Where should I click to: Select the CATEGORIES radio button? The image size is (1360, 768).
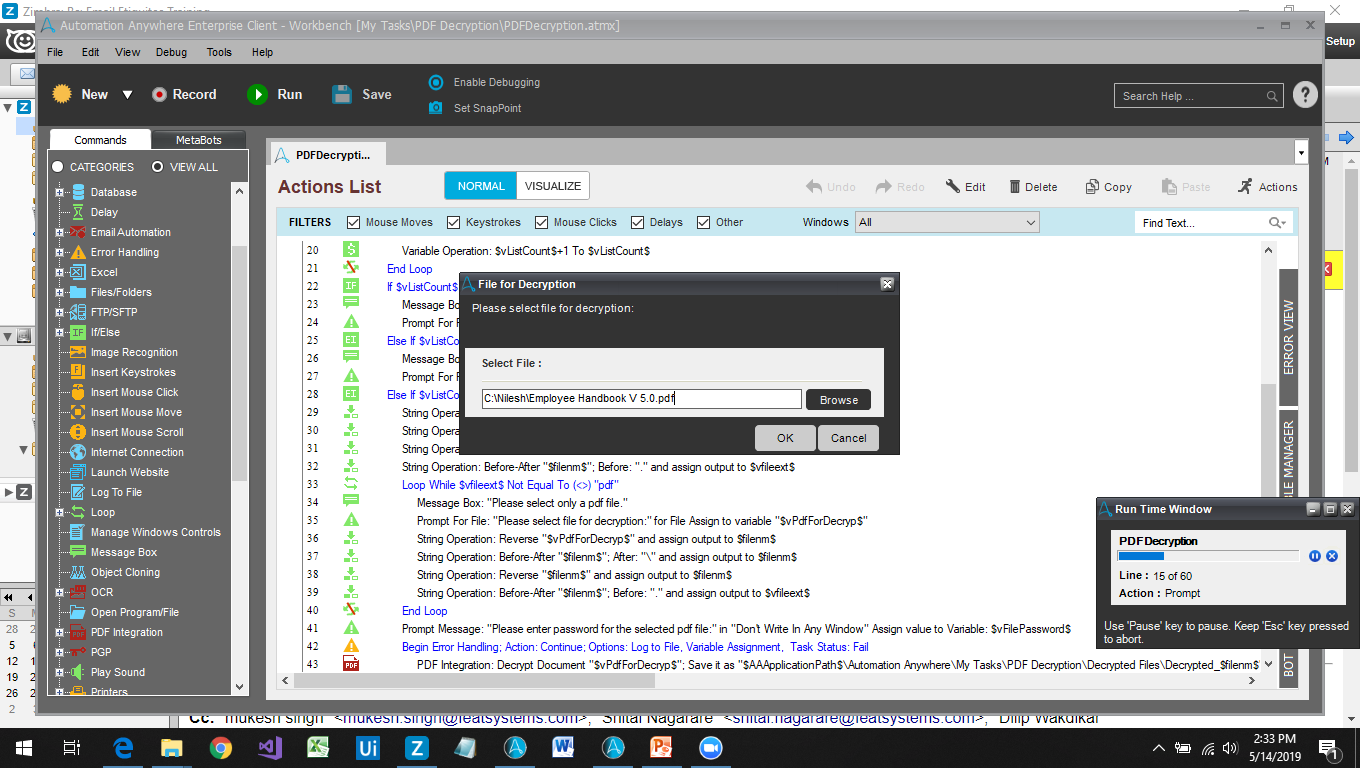tap(58, 167)
